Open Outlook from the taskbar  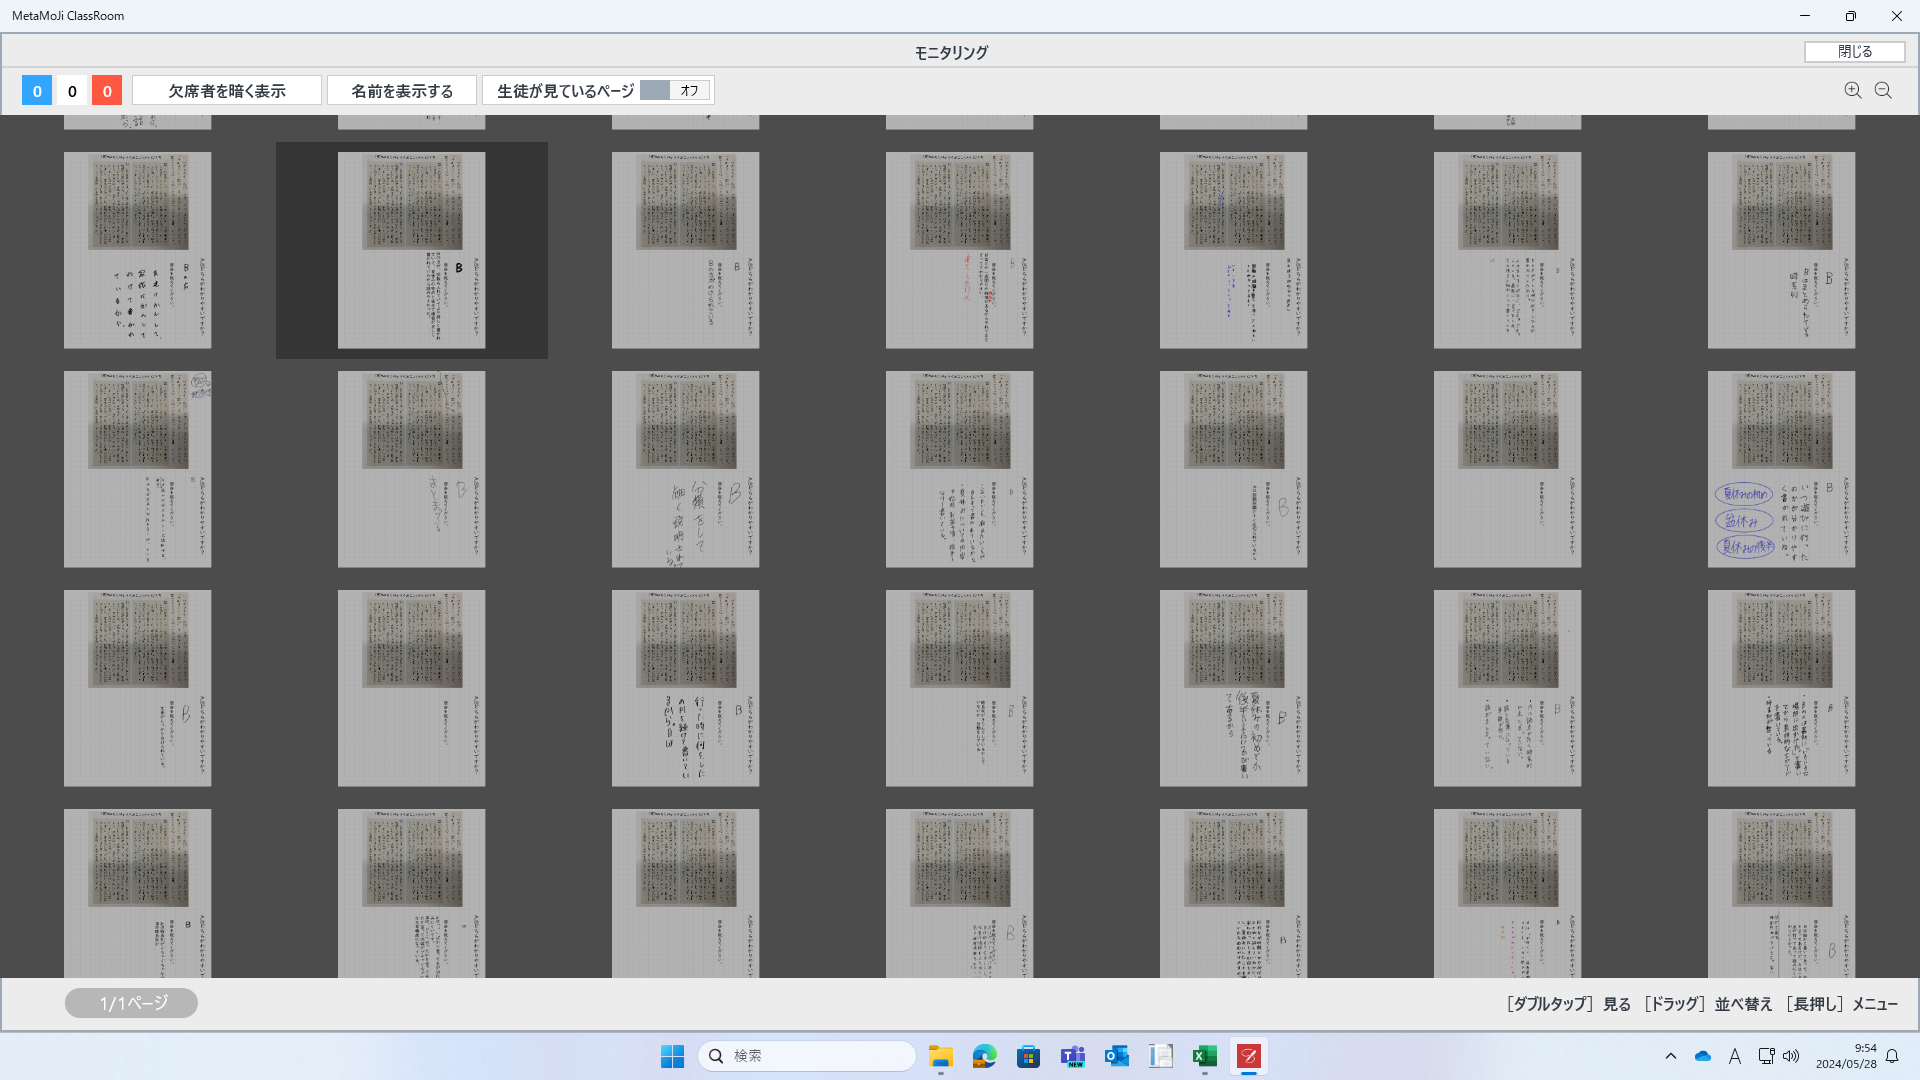tap(1116, 1056)
